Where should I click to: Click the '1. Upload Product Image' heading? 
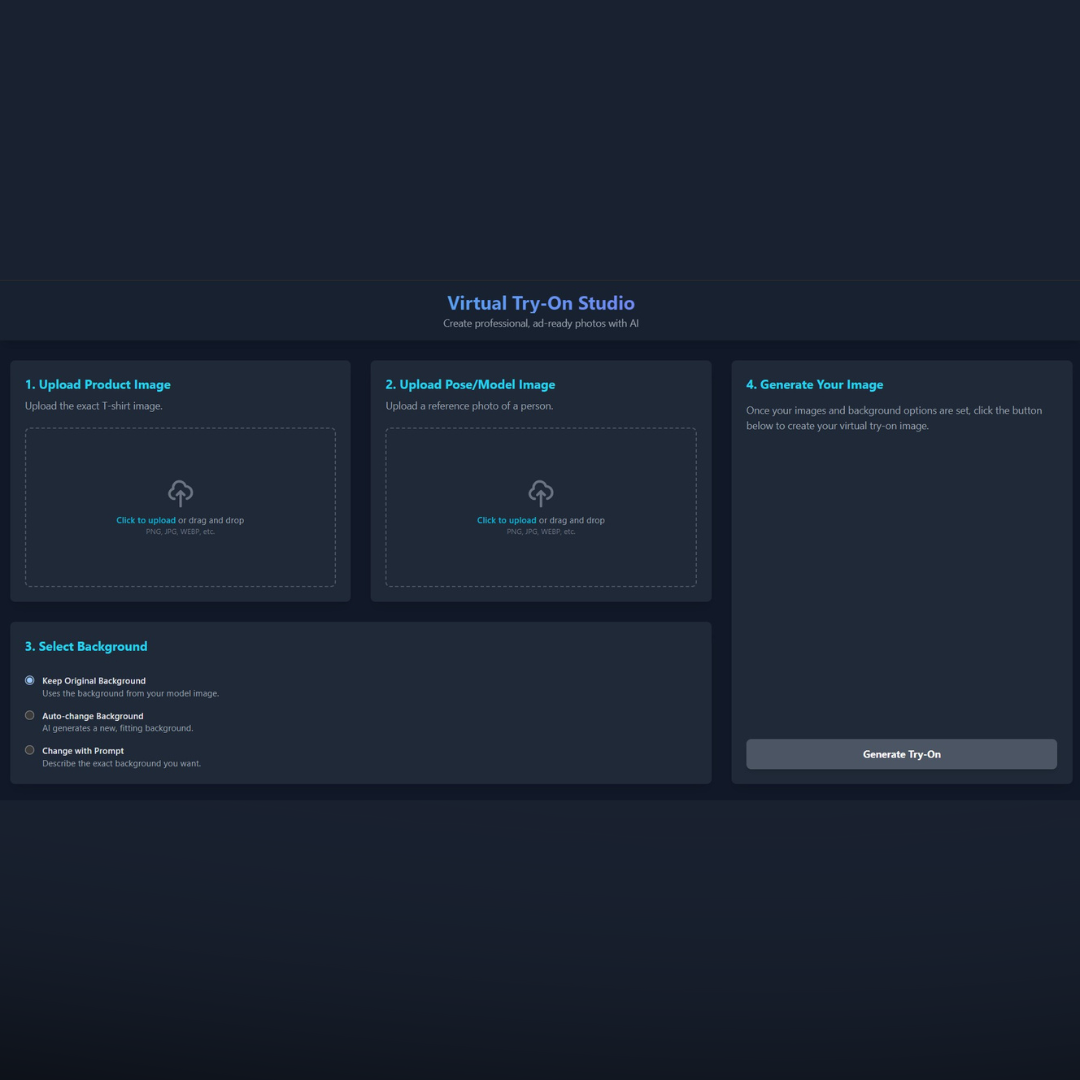pyautogui.click(x=98, y=385)
